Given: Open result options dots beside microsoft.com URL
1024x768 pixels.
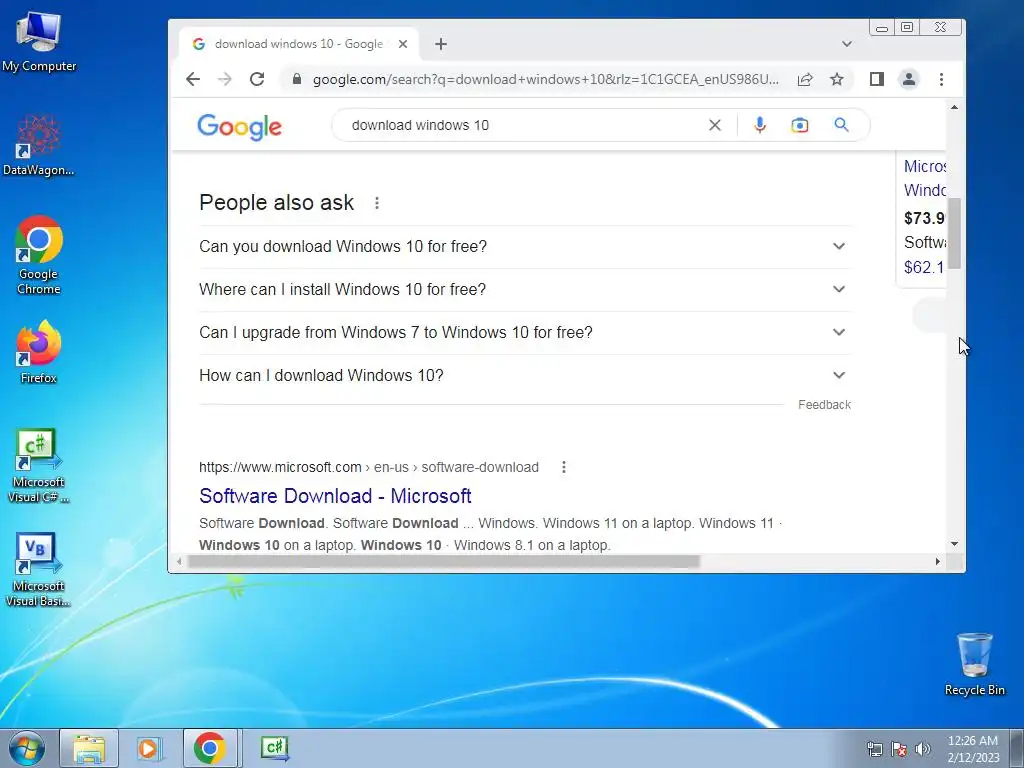Looking at the screenshot, I should click(x=564, y=467).
